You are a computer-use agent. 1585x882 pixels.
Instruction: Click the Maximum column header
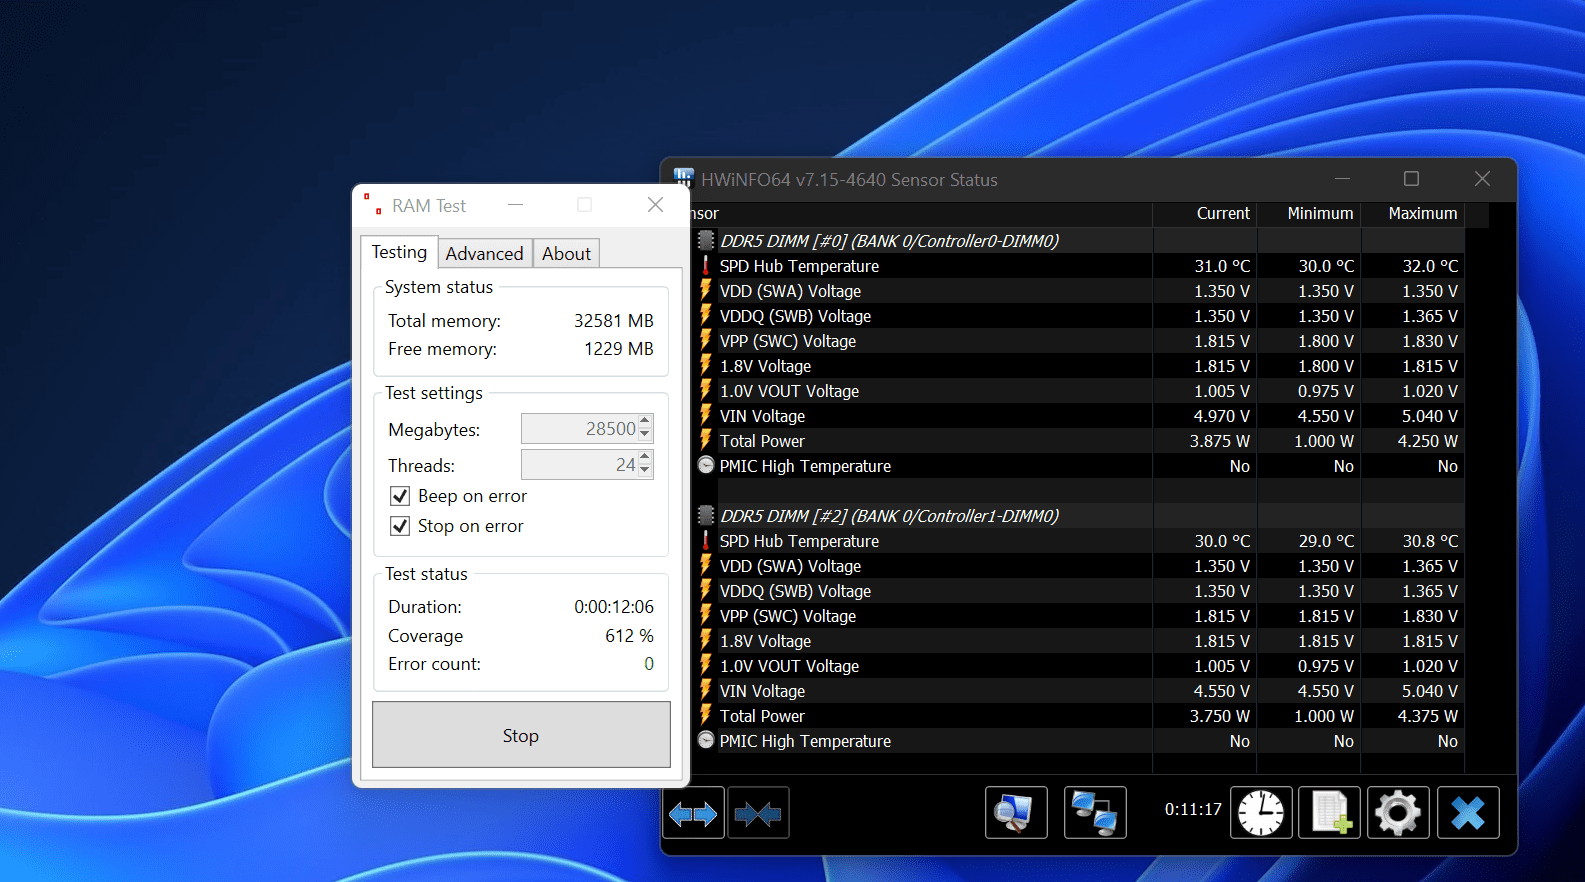1413,214
